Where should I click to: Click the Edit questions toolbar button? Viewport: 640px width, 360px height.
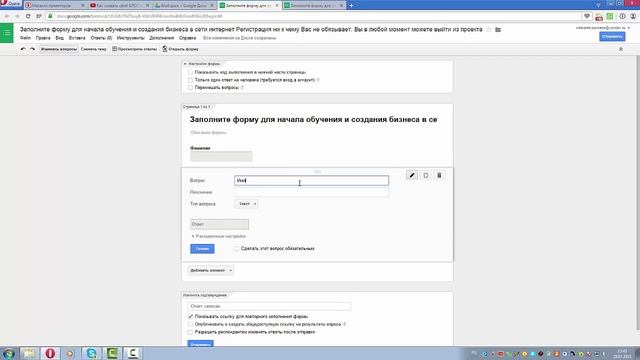[x=59, y=49]
